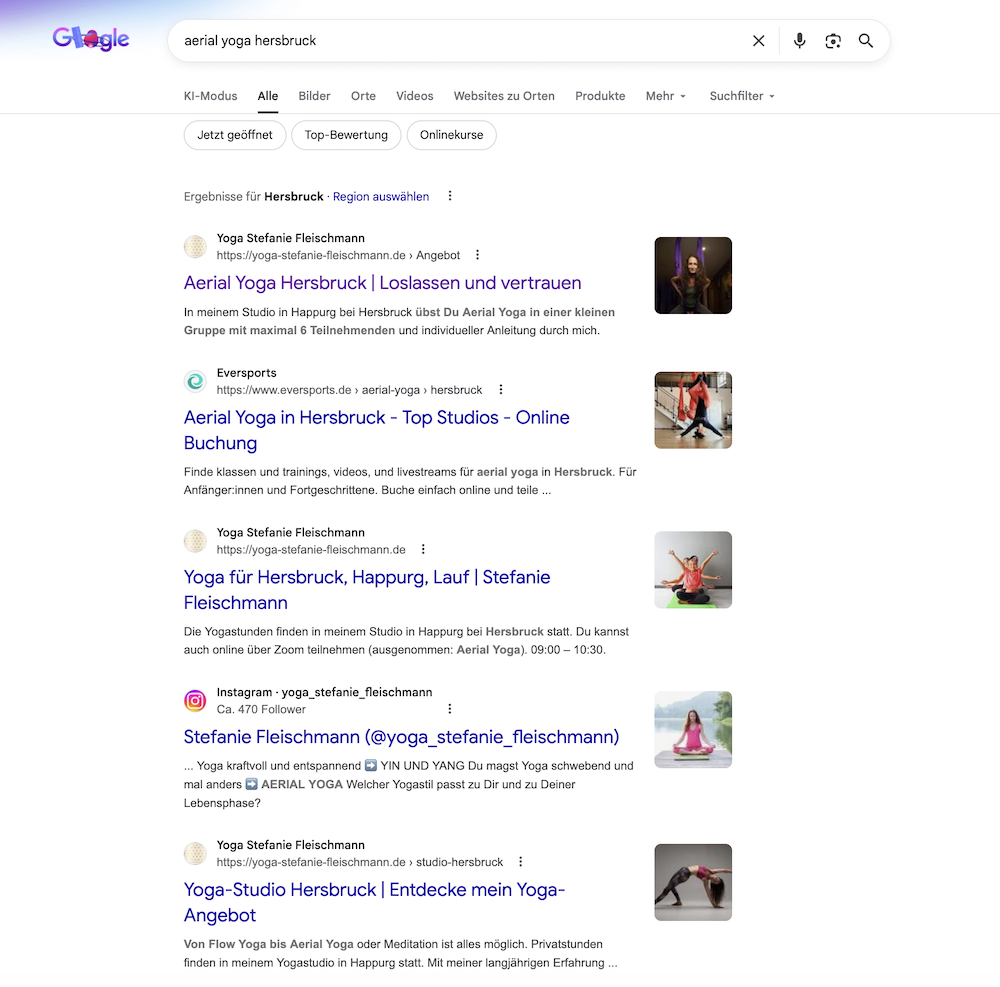Expand the Mehr dropdown menu
1000x987 pixels.
click(666, 96)
